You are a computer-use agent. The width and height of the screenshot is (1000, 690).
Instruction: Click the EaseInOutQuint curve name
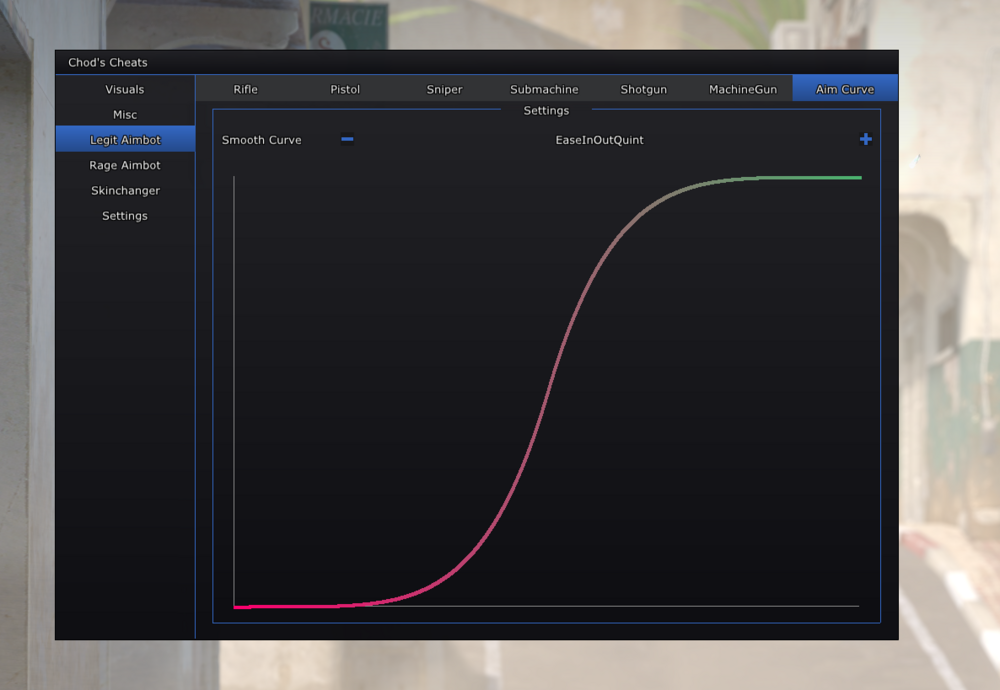pos(599,140)
